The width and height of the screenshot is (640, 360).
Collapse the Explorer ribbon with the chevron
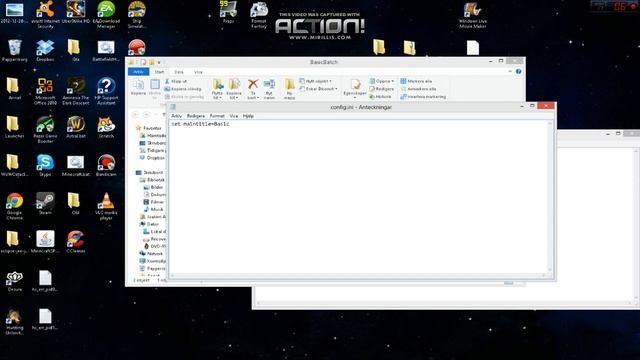click(x=510, y=71)
